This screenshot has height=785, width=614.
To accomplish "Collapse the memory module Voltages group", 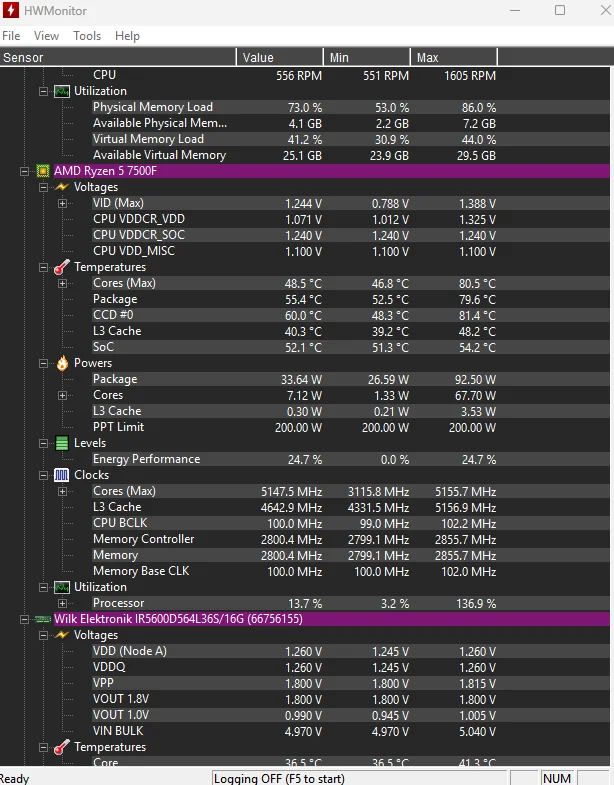I will point(44,635).
